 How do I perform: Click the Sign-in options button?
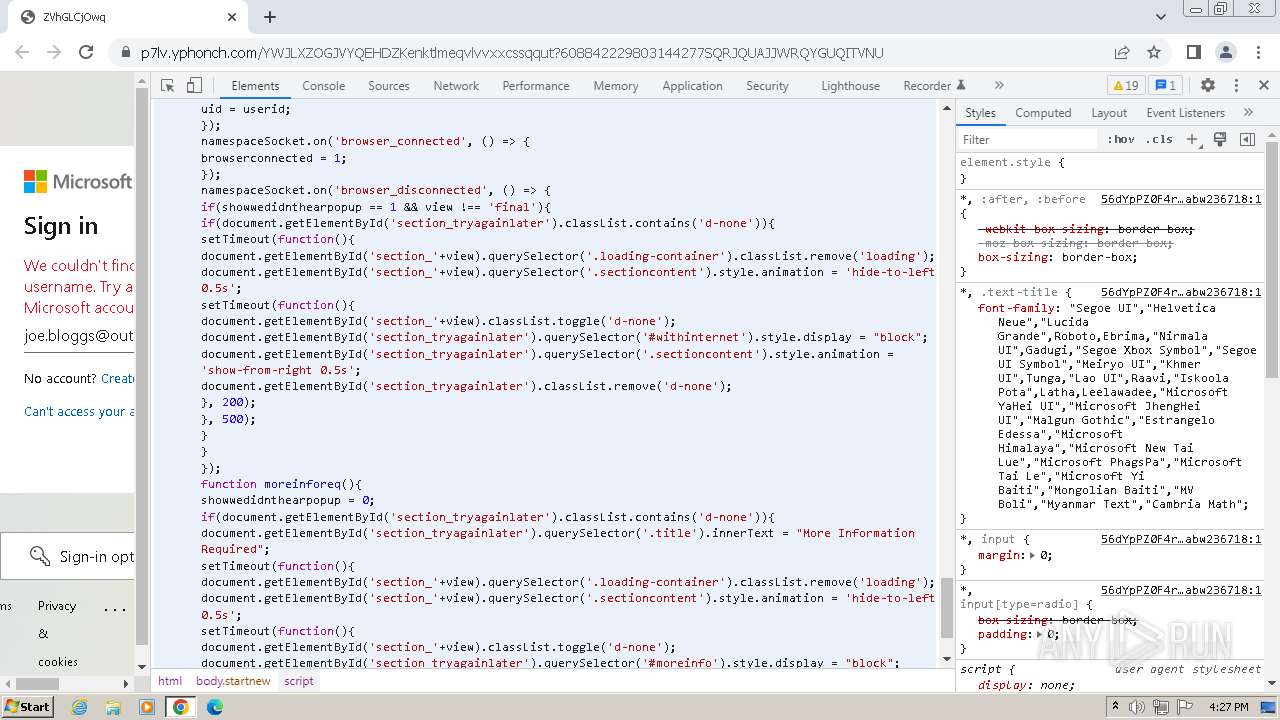68,556
